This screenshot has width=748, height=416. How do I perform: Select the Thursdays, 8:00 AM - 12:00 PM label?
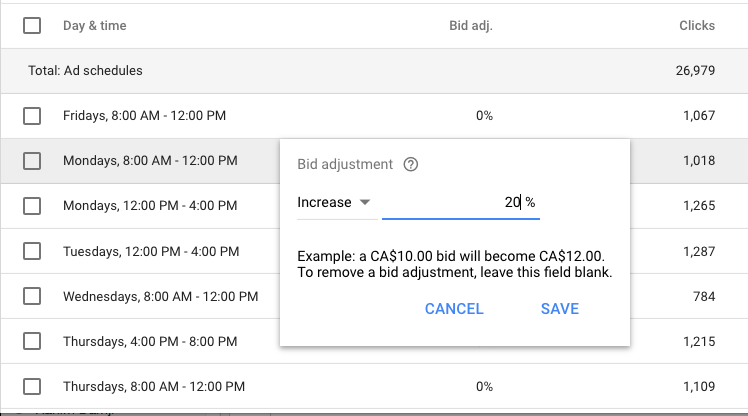(154, 386)
